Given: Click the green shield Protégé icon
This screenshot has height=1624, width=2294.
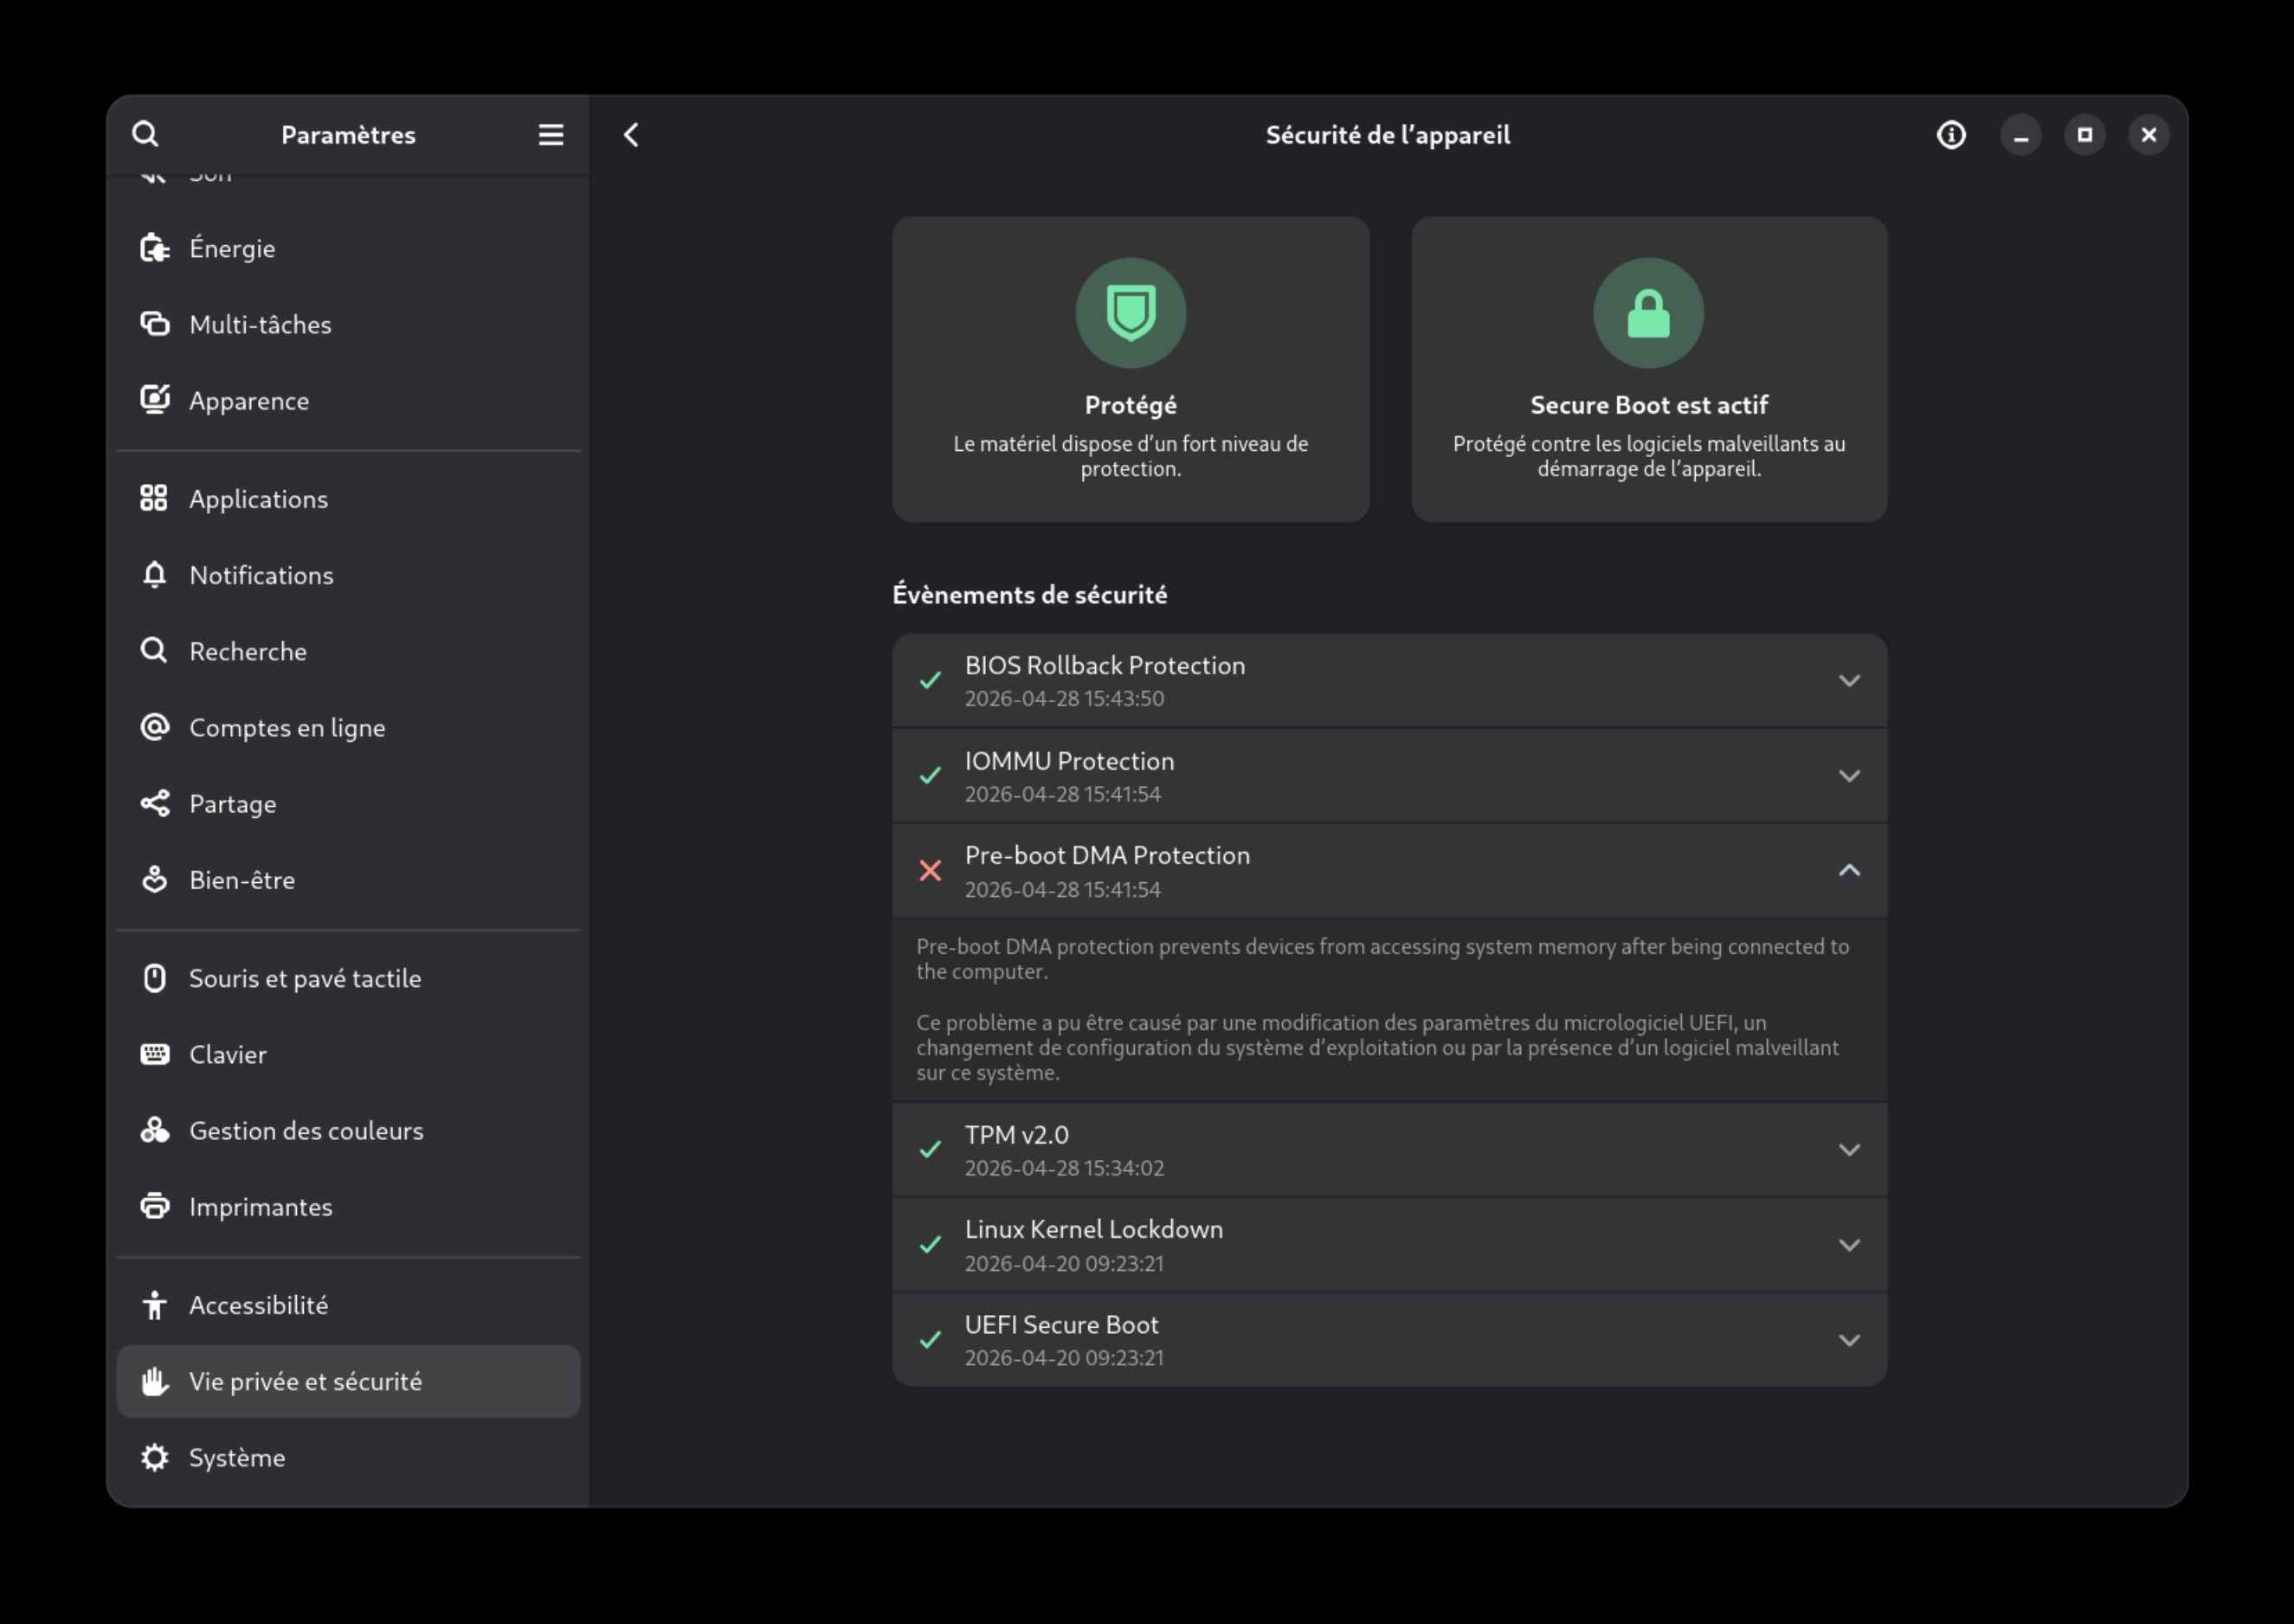Looking at the screenshot, I should [1130, 313].
